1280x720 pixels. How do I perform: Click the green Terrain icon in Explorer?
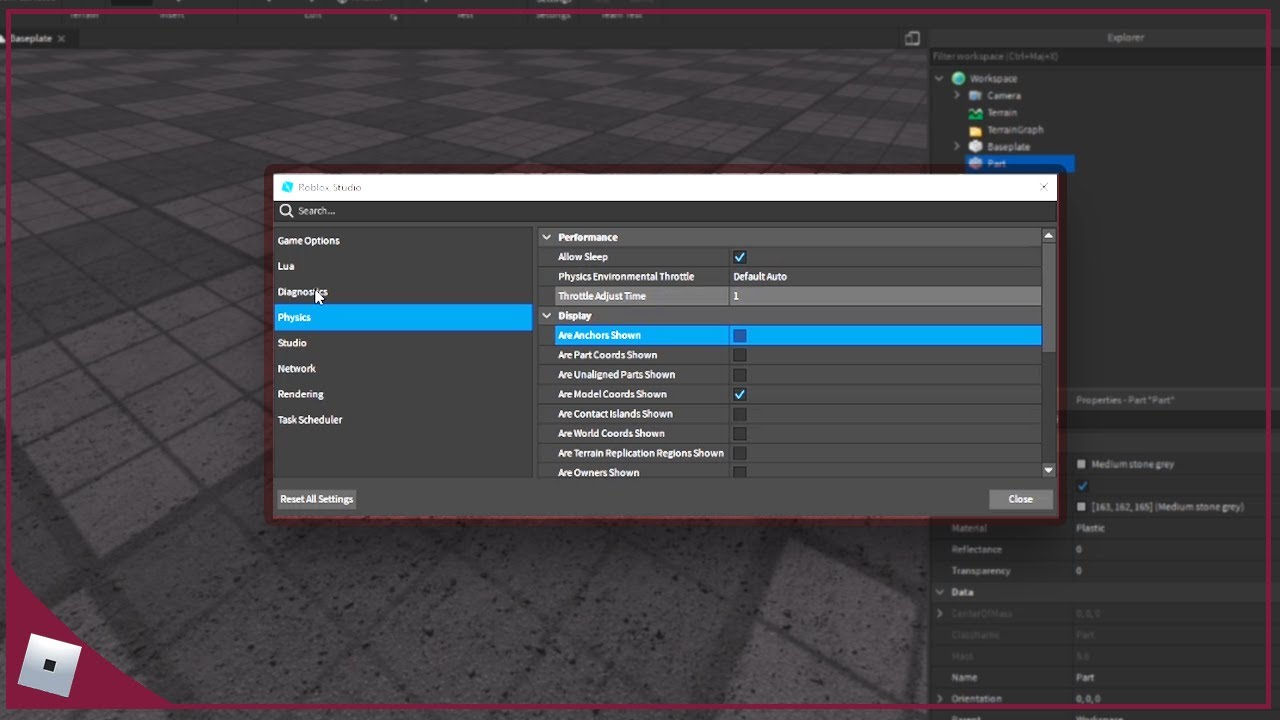tap(976, 113)
